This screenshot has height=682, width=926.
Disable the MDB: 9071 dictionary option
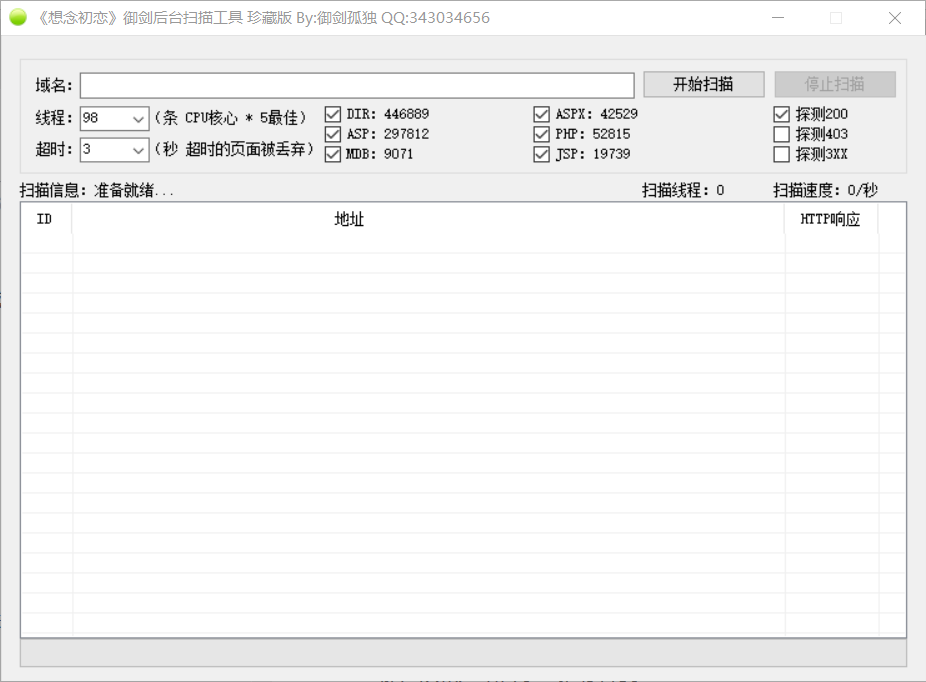coord(331,153)
